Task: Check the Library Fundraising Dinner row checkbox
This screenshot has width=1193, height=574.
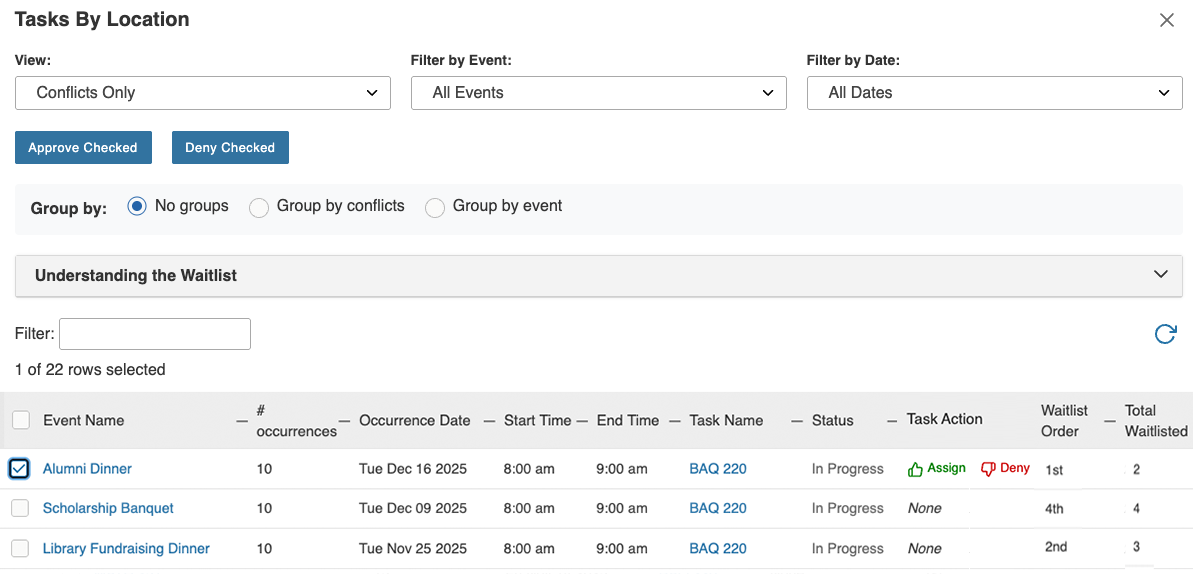Action: tap(20, 548)
